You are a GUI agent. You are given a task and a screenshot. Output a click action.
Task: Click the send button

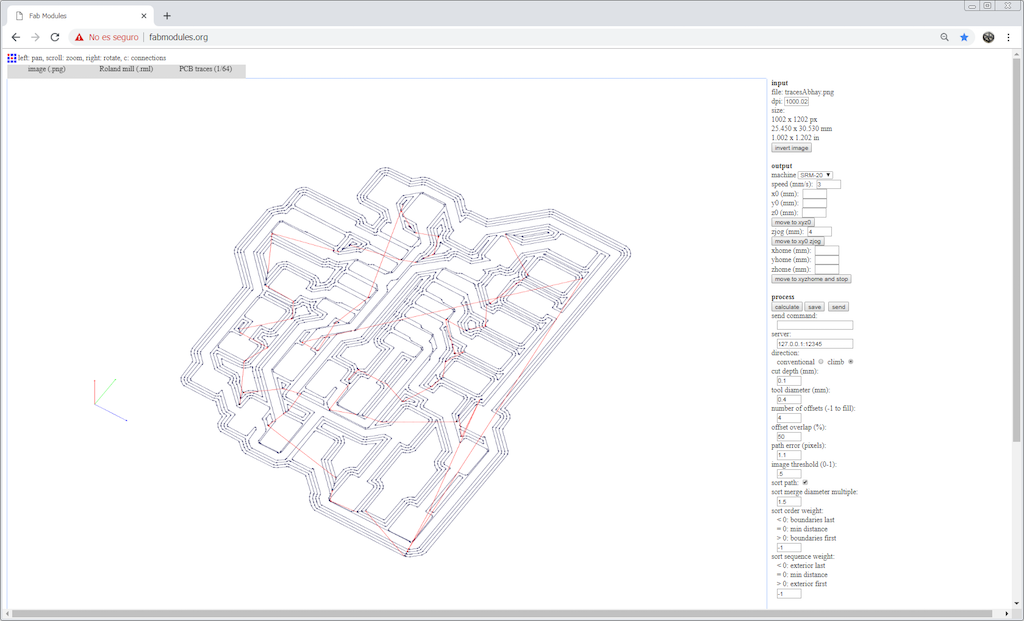[x=839, y=307]
